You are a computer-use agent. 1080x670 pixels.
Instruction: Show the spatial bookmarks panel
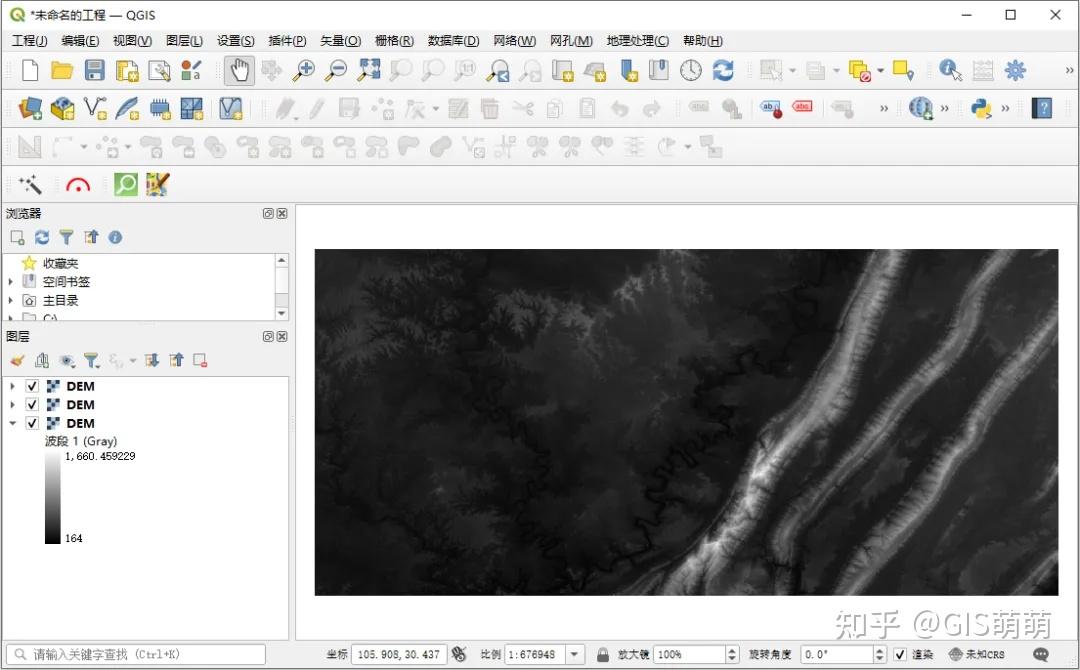(658, 70)
